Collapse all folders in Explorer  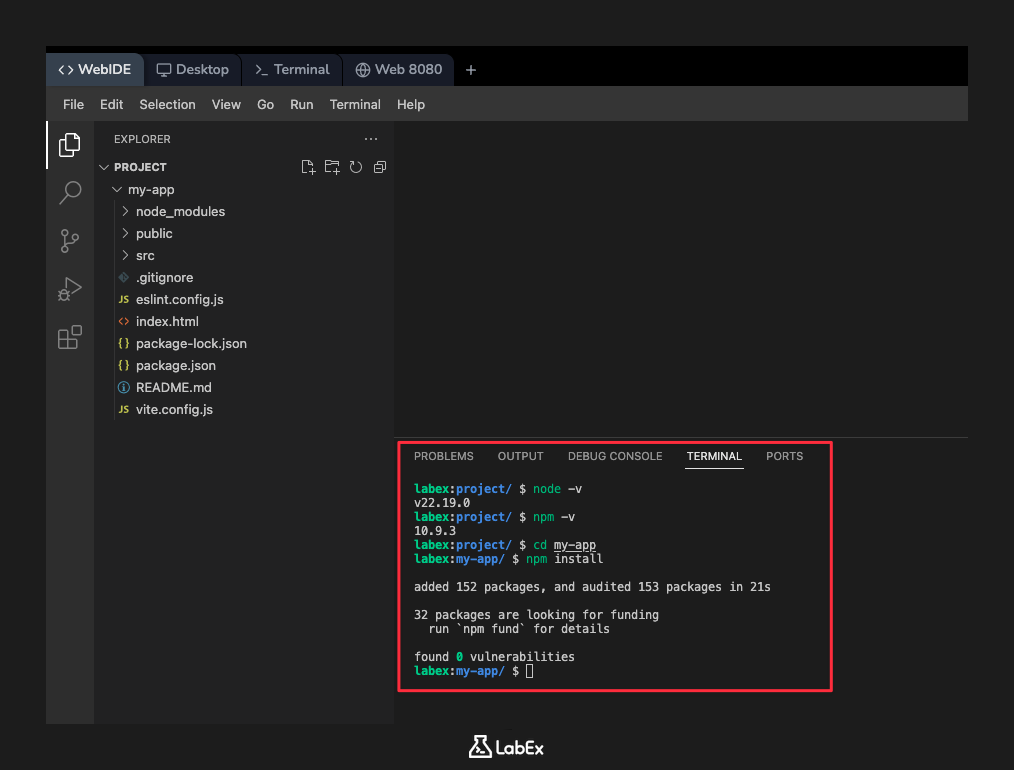click(380, 167)
